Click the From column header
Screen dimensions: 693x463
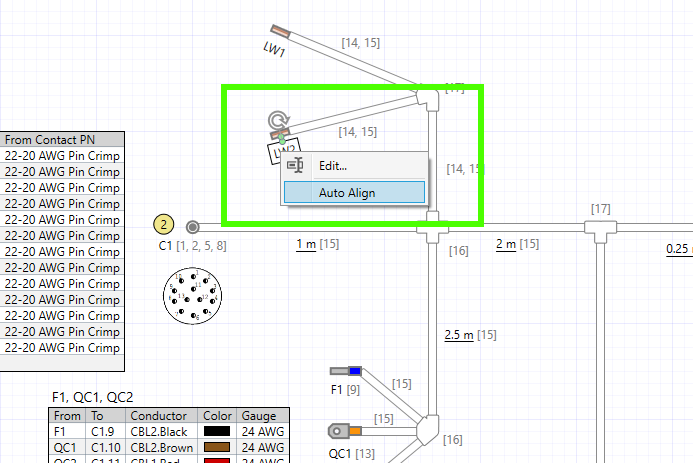coord(68,416)
